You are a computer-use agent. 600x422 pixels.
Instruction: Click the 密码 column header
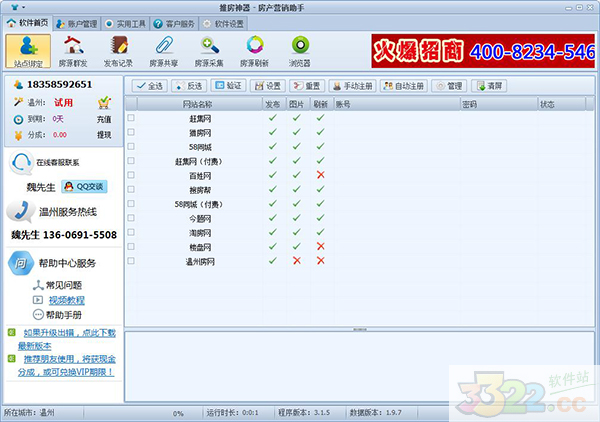click(x=499, y=104)
